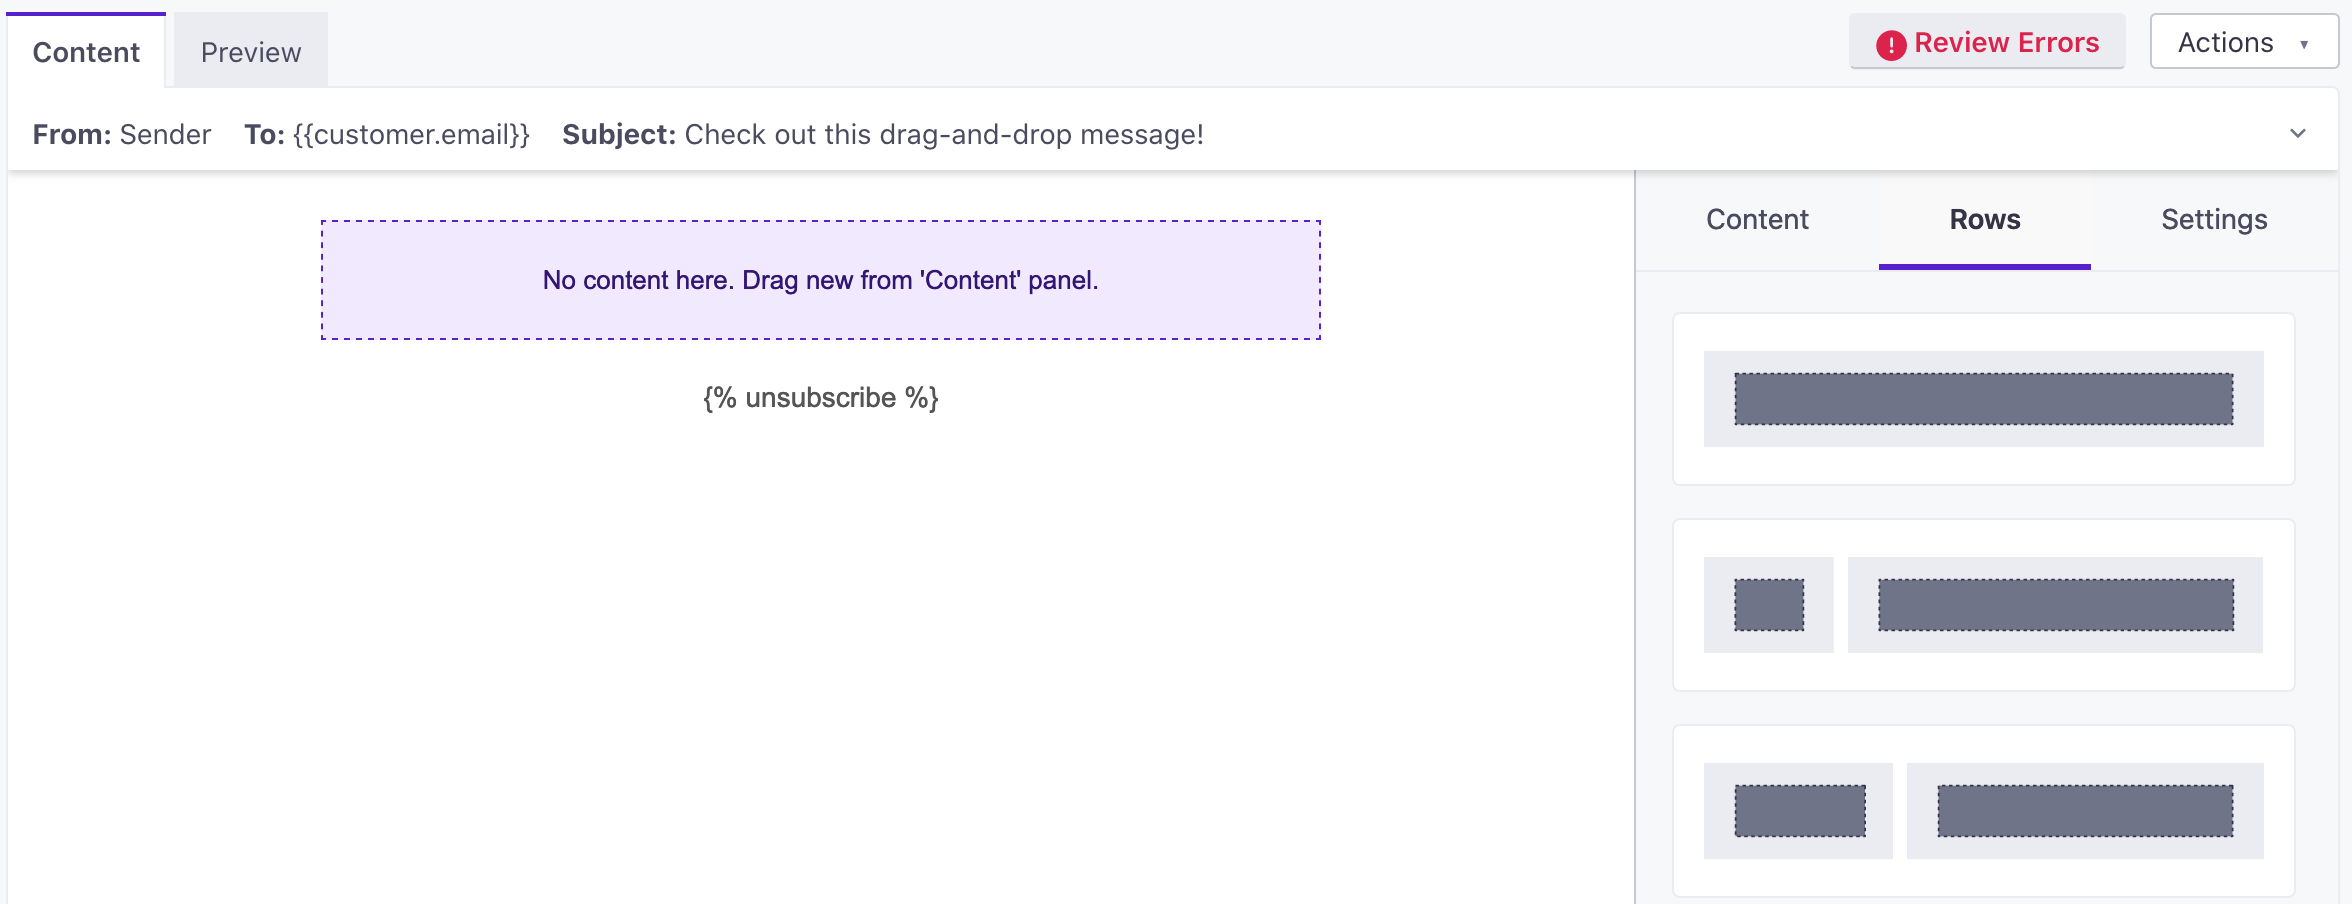Open the Content panel tab
The image size is (2352, 904).
[1757, 219]
